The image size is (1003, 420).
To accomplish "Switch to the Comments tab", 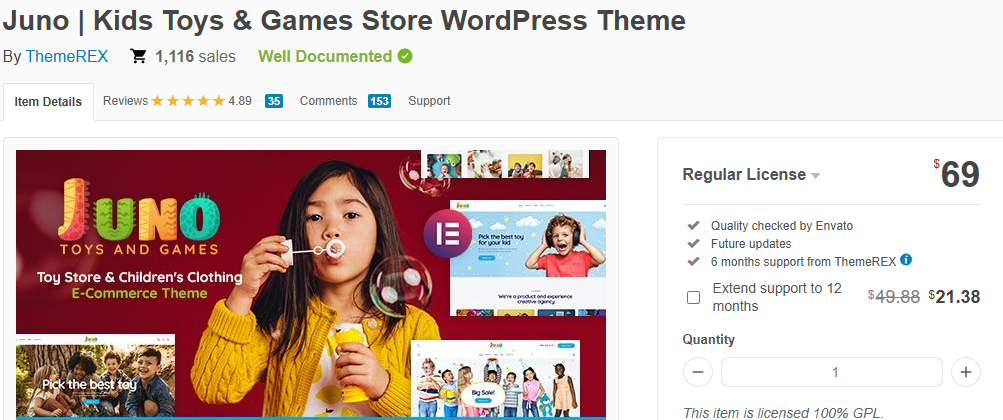I will 328,101.
